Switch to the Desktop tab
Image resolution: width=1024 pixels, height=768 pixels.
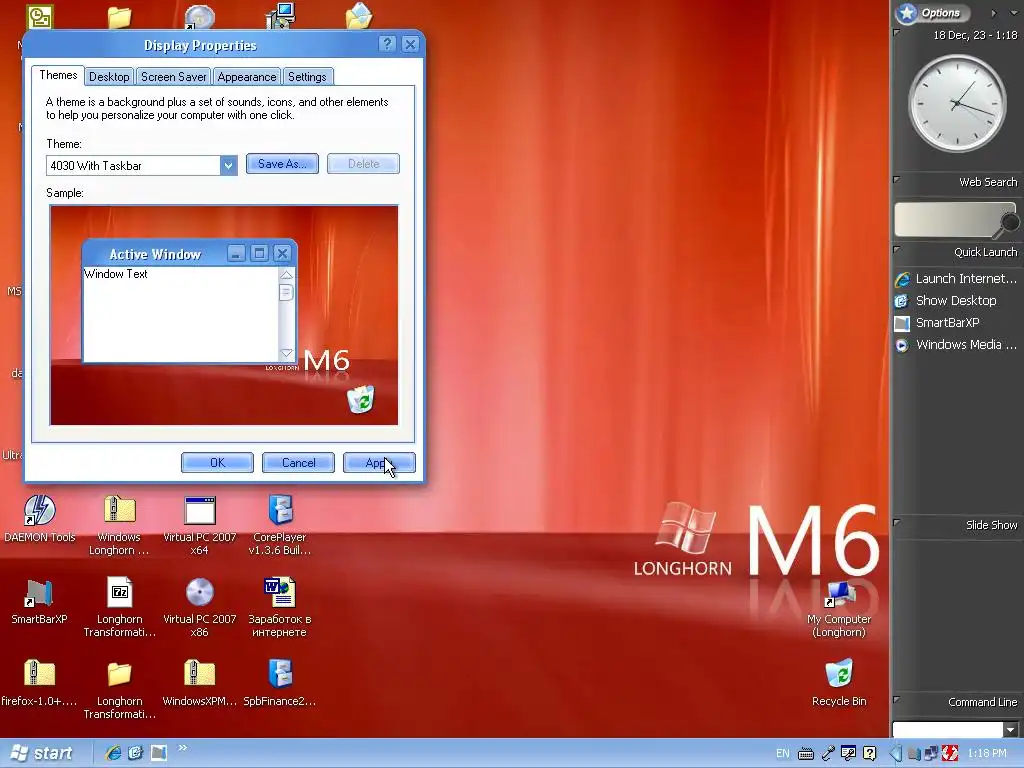109,76
